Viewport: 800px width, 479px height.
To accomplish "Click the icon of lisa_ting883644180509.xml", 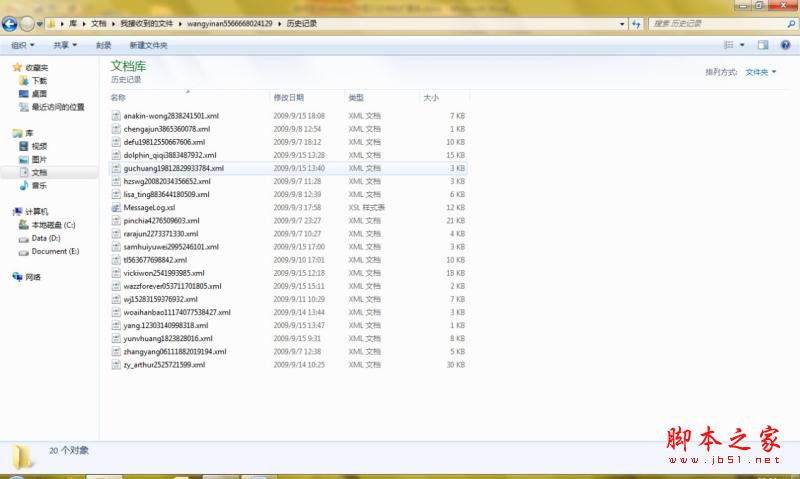I will click(116, 194).
